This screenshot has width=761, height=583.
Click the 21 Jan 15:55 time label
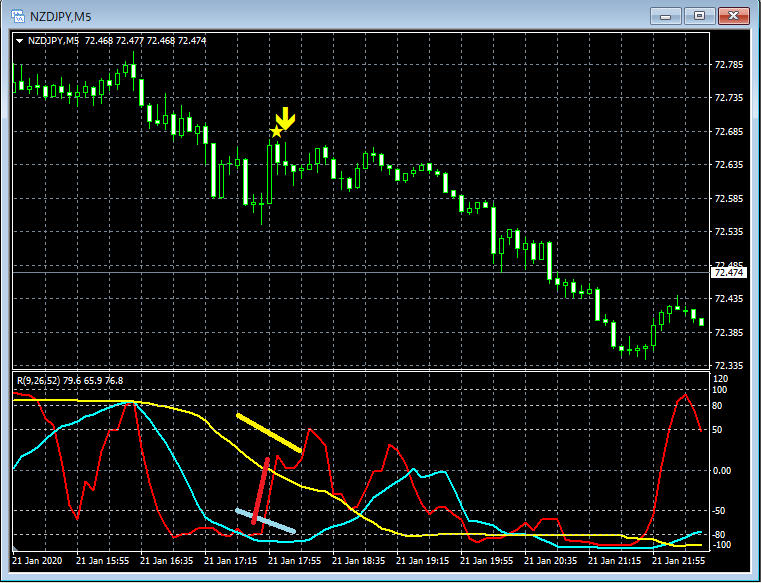tap(103, 561)
